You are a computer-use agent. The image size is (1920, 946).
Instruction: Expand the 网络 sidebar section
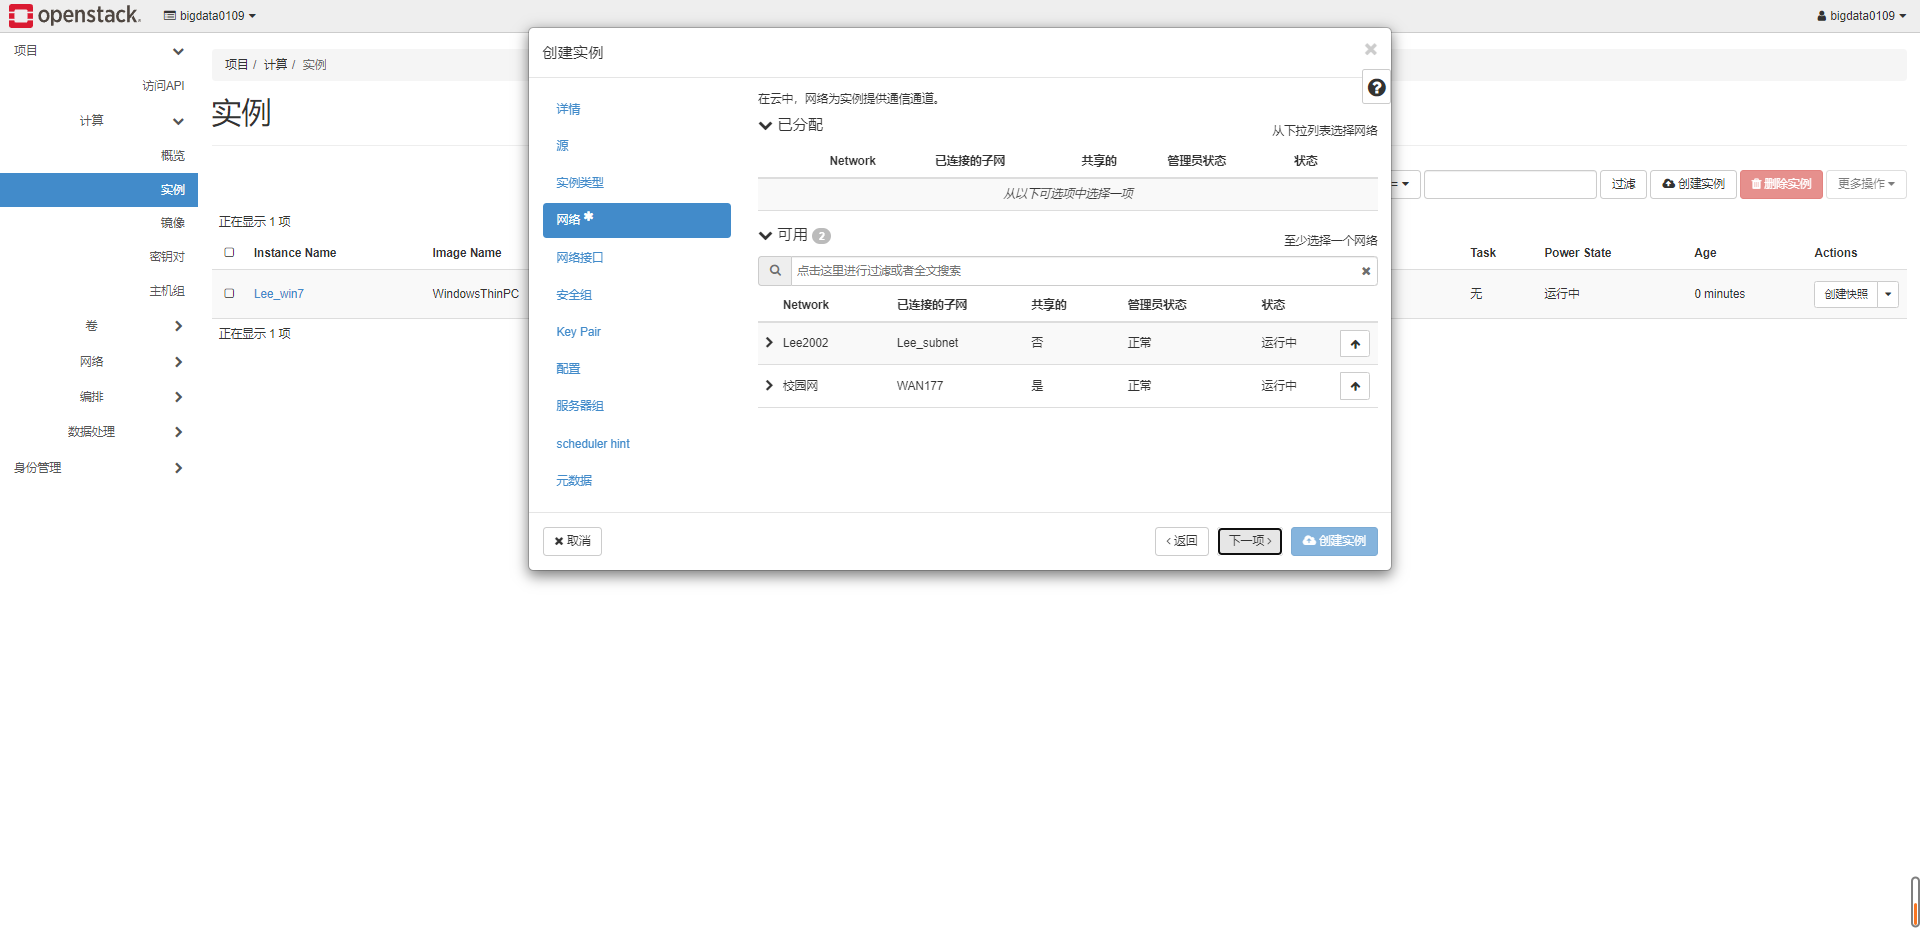tap(178, 362)
